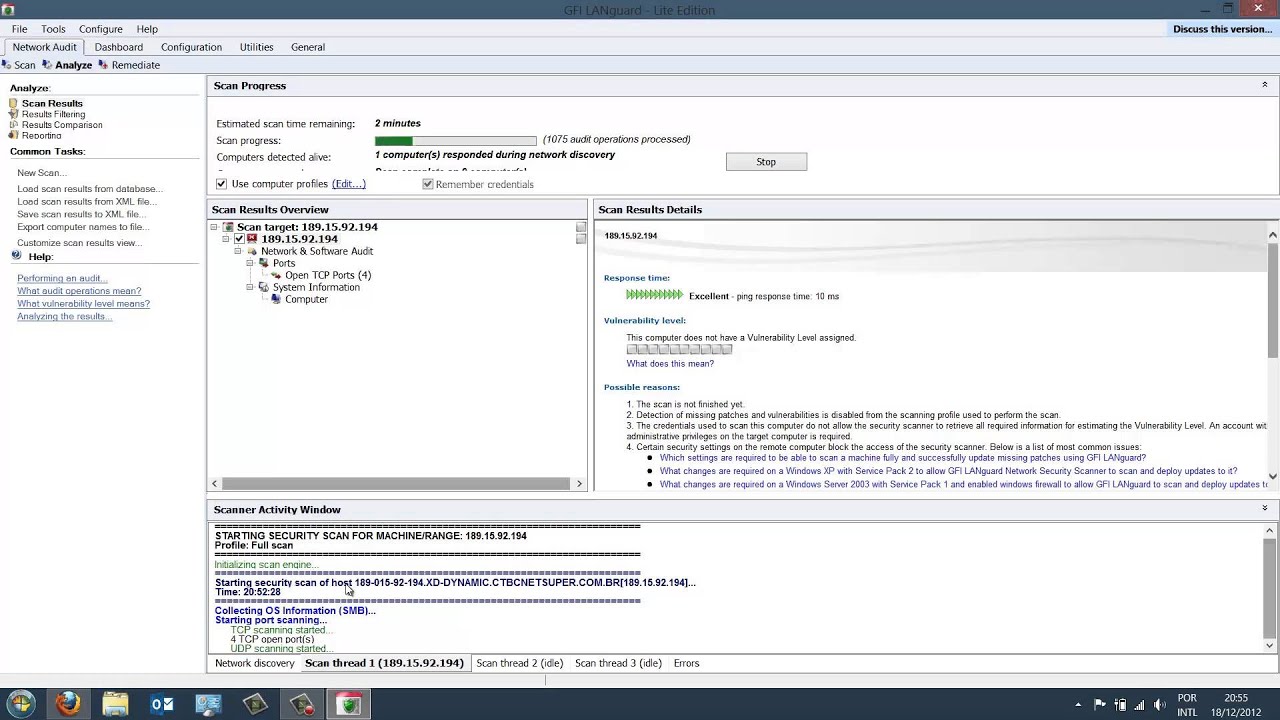Open Firefox from the taskbar
Screen dimensions: 1280x720
68,704
